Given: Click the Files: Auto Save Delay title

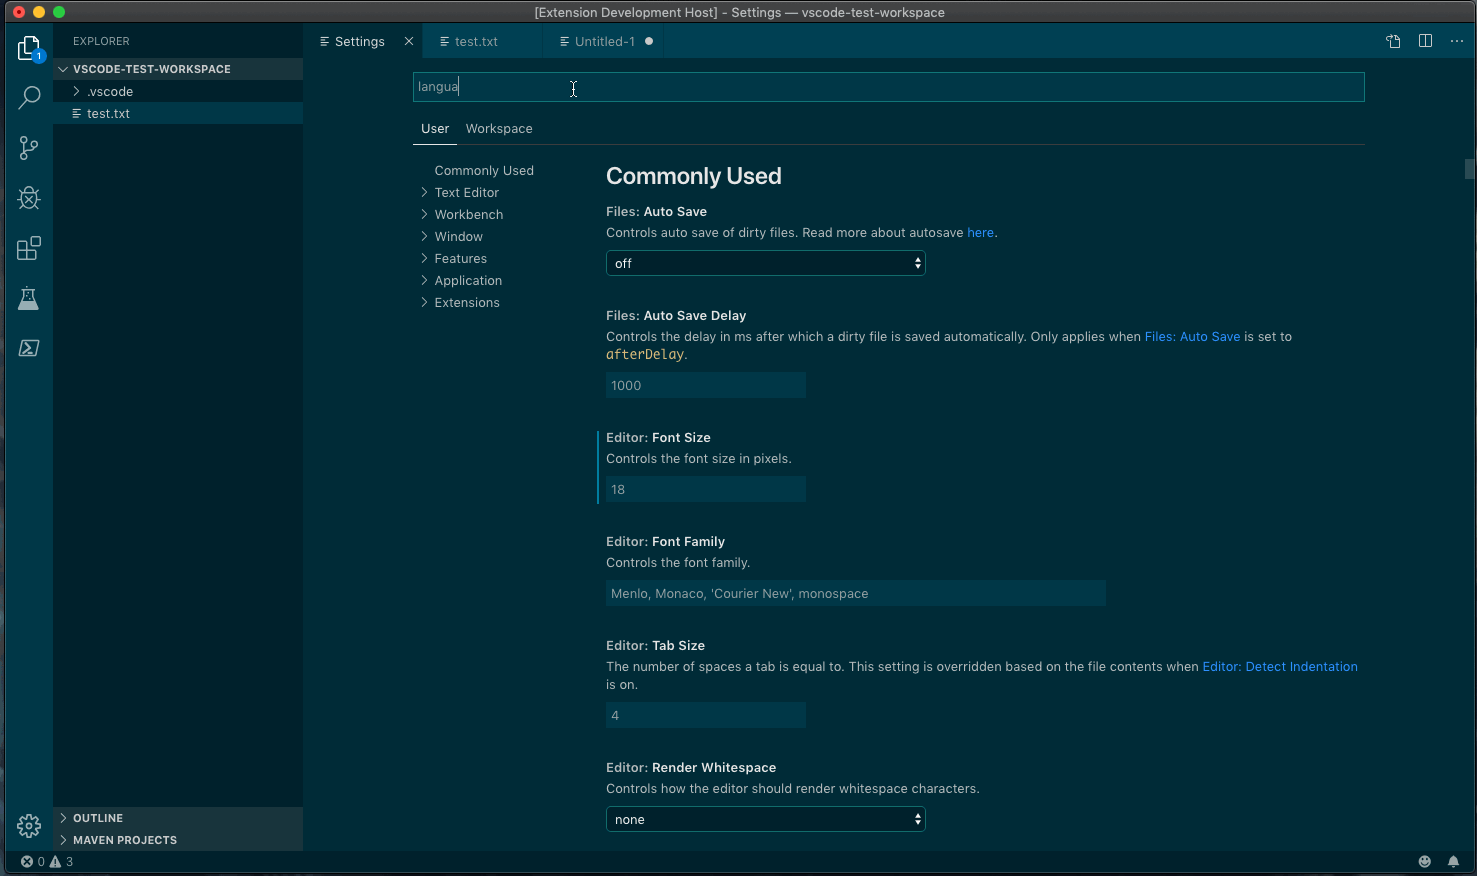Looking at the screenshot, I should pyautogui.click(x=676, y=316).
